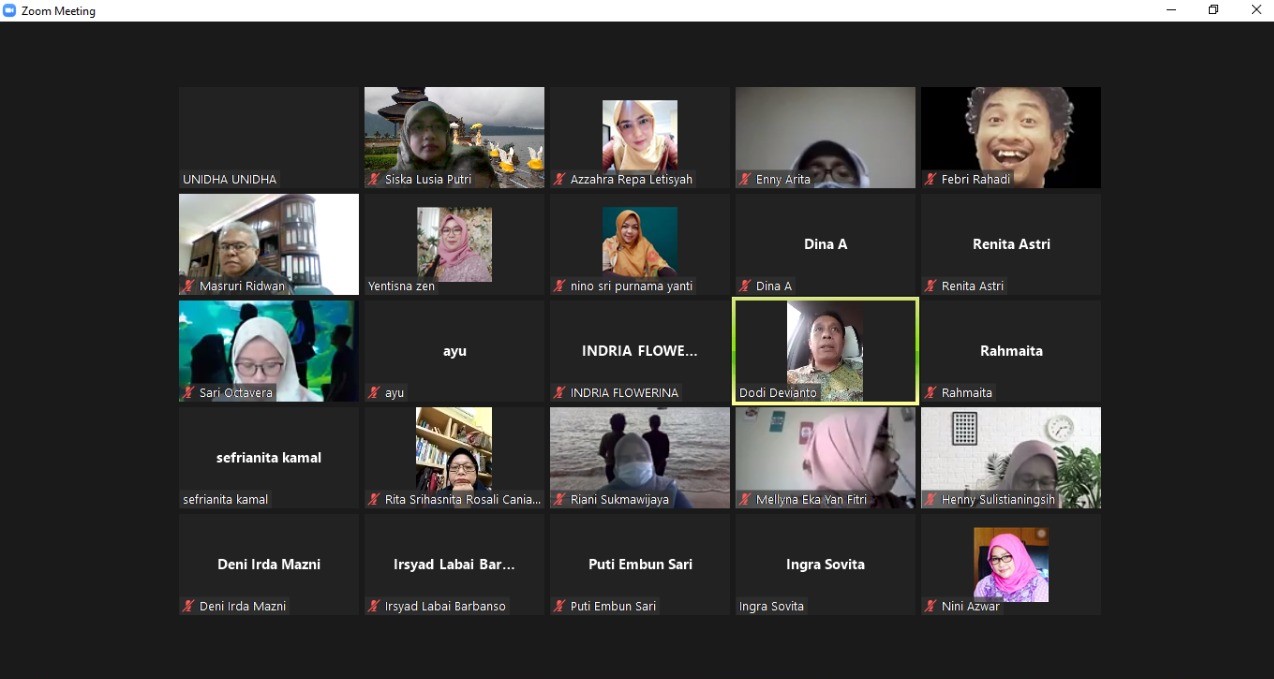Click the muted mic icon beside Riani Sukmawijaya
The image size is (1274, 679).
pos(560,499)
